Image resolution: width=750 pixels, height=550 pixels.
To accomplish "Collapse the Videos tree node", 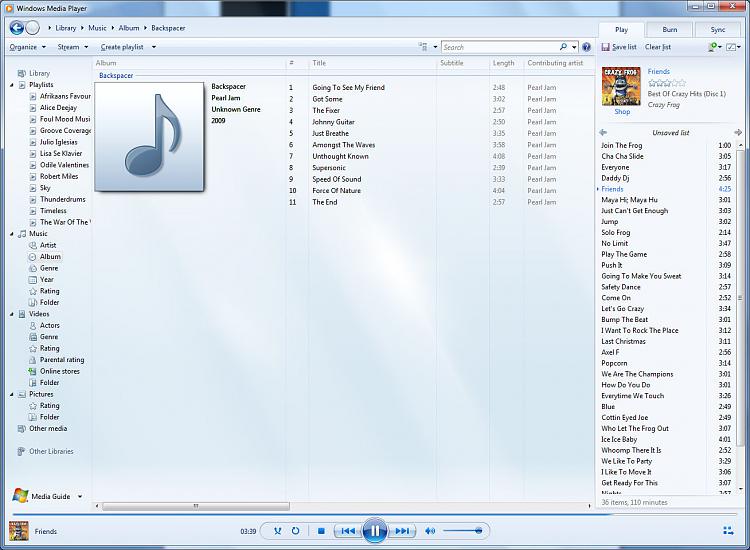I will tap(12, 314).
